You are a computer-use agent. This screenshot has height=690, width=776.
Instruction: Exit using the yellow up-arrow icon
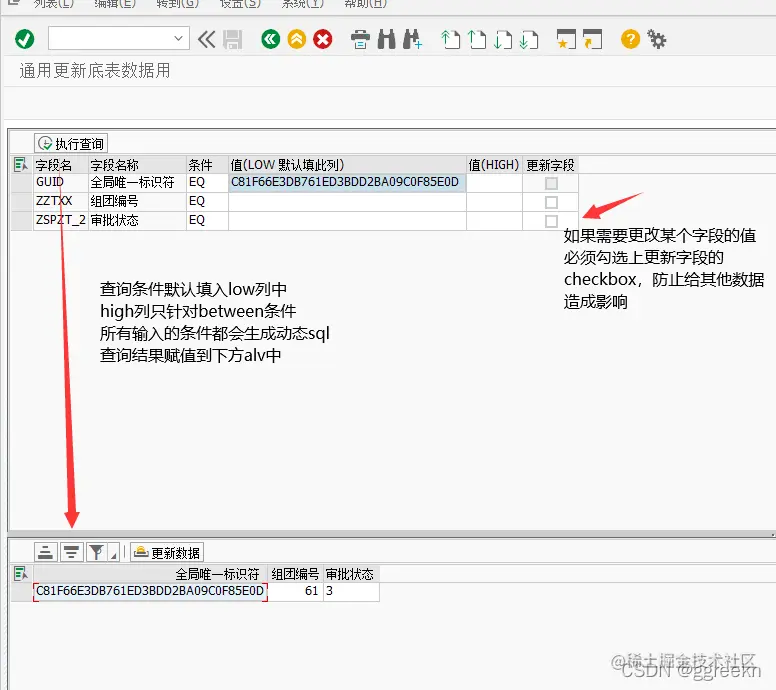tap(297, 39)
